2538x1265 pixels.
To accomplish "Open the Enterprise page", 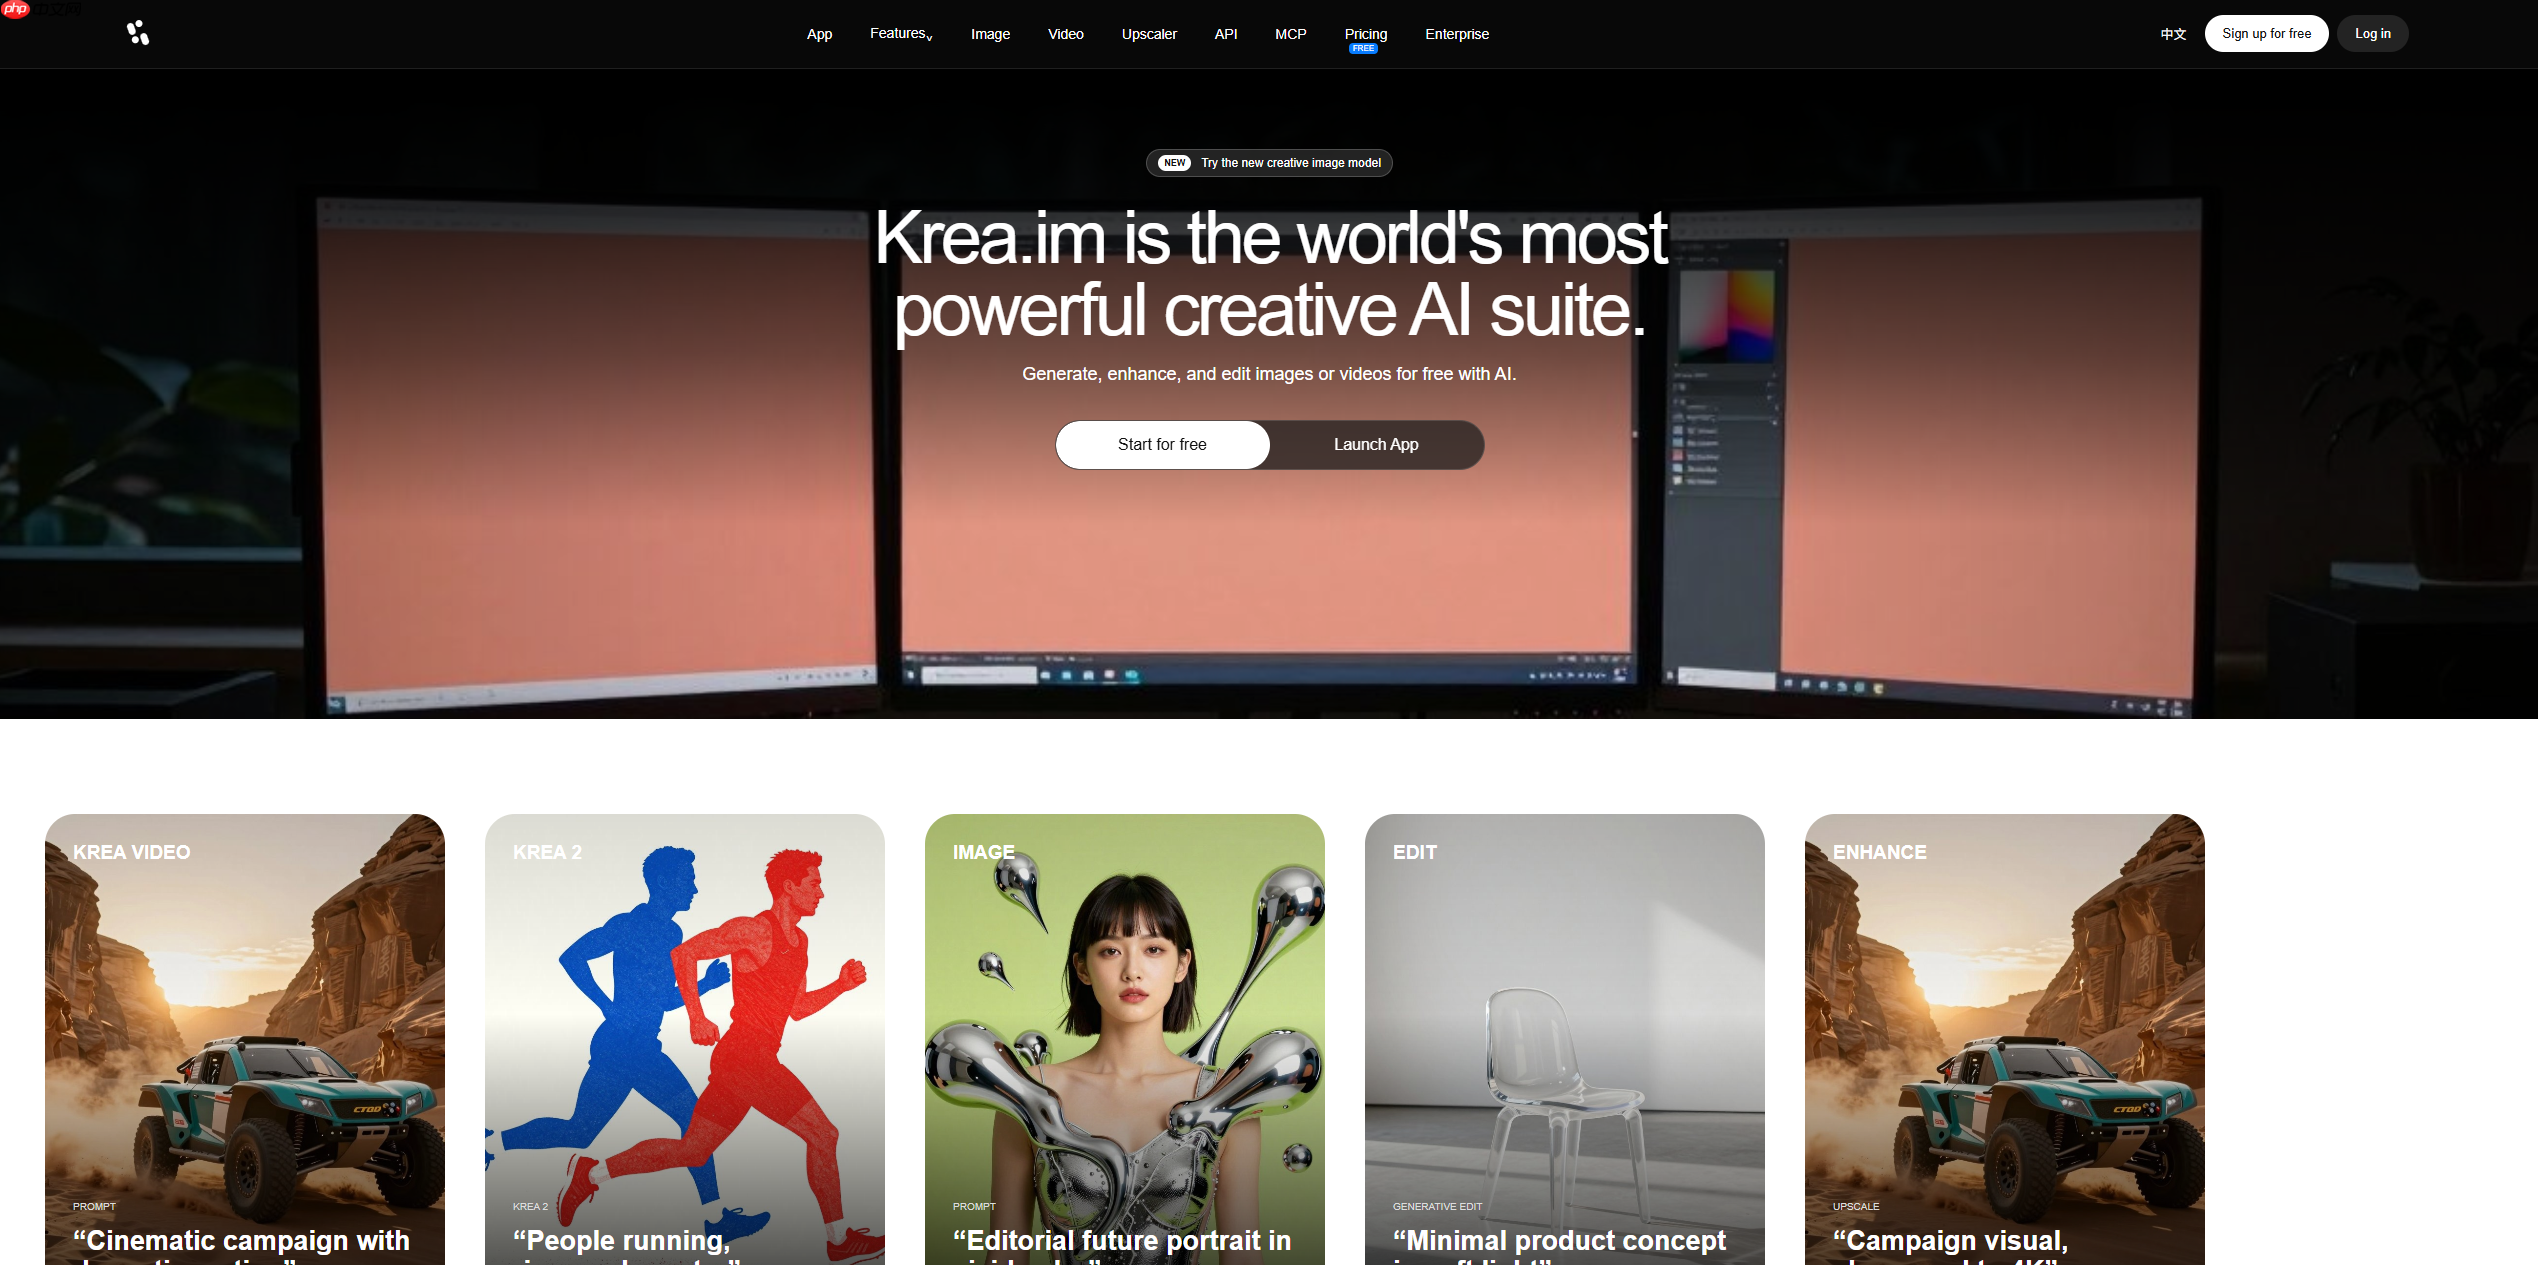I will coord(1457,34).
